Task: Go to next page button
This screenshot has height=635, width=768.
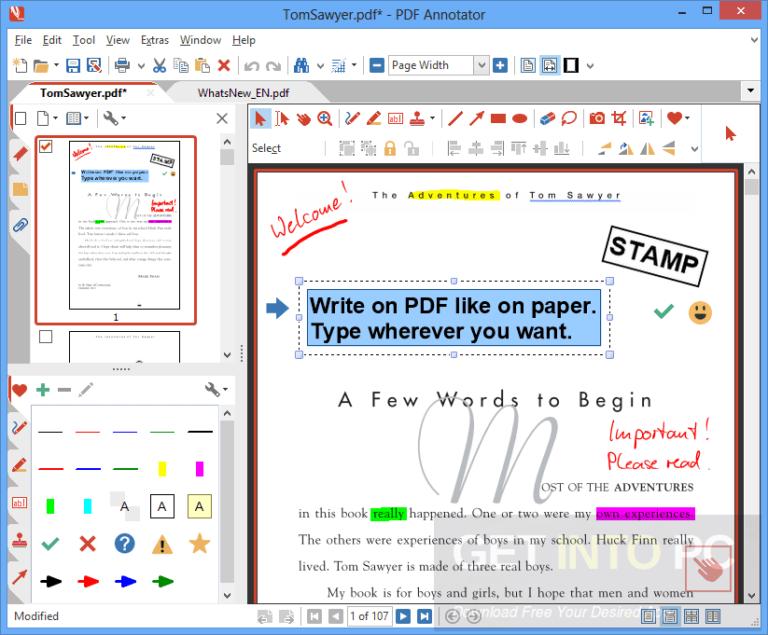Action: (403, 616)
